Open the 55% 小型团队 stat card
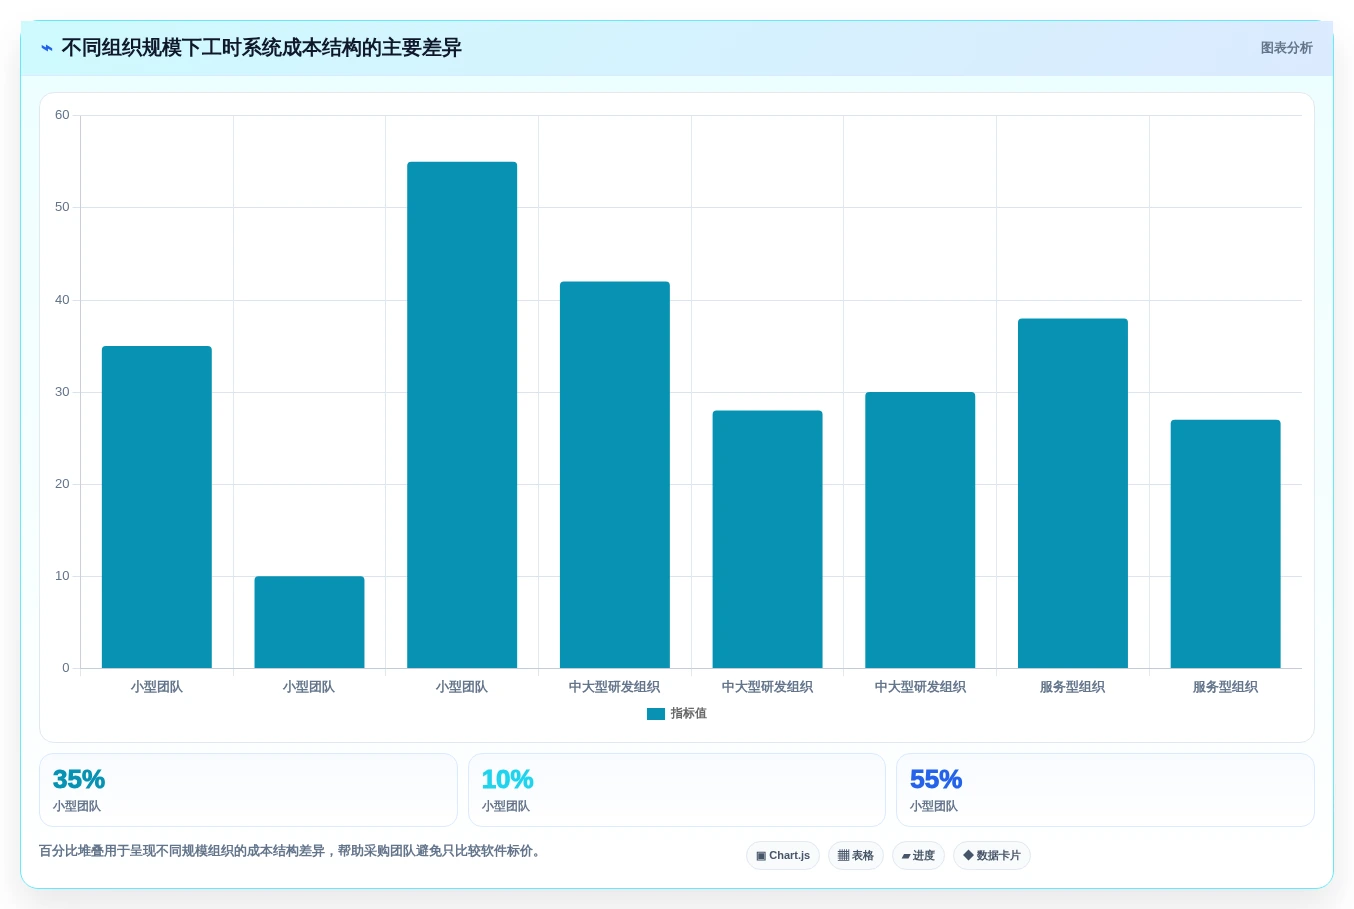1354x909 pixels. (1105, 790)
